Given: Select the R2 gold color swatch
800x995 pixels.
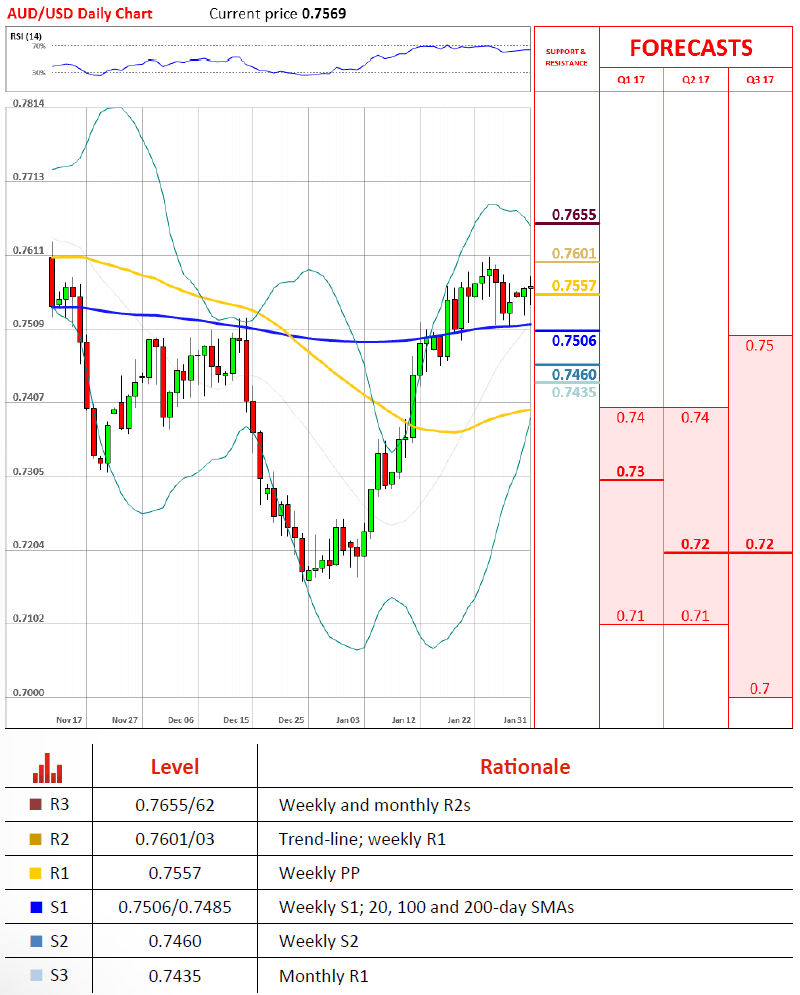Looking at the screenshot, I should (x=36, y=839).
